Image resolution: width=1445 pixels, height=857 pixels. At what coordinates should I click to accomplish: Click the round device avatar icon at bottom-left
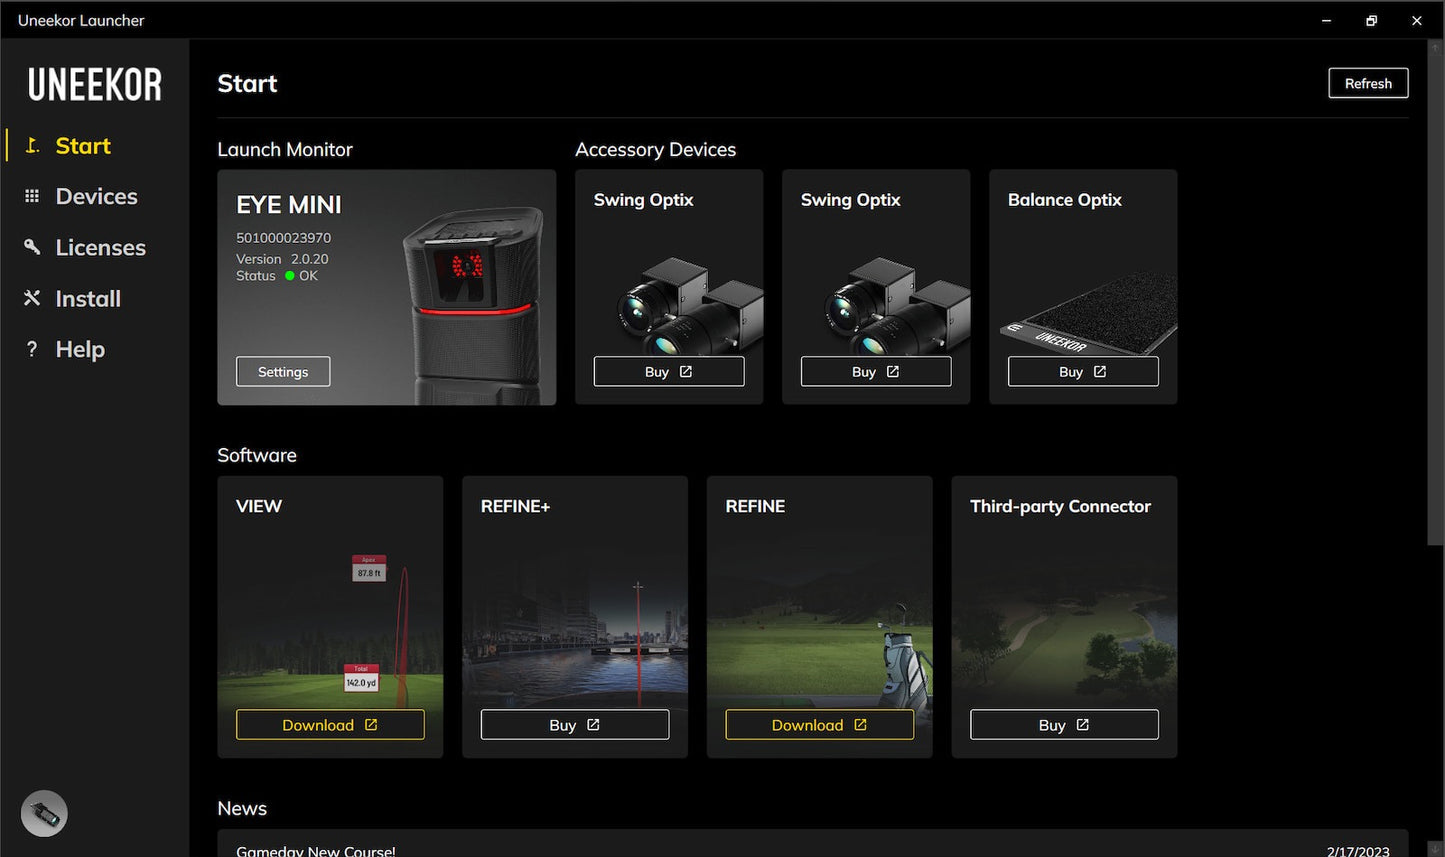point(44,813)
